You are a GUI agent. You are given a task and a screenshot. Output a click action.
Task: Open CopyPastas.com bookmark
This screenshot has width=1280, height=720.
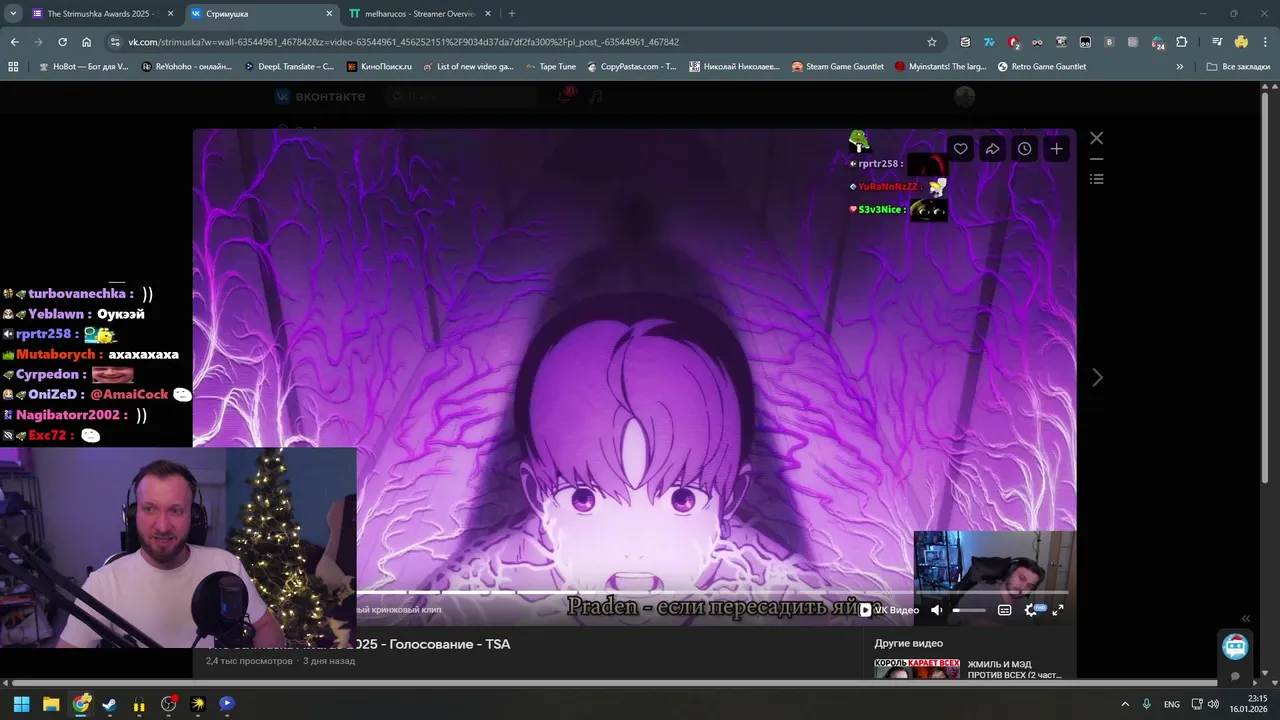coord(631,67)
